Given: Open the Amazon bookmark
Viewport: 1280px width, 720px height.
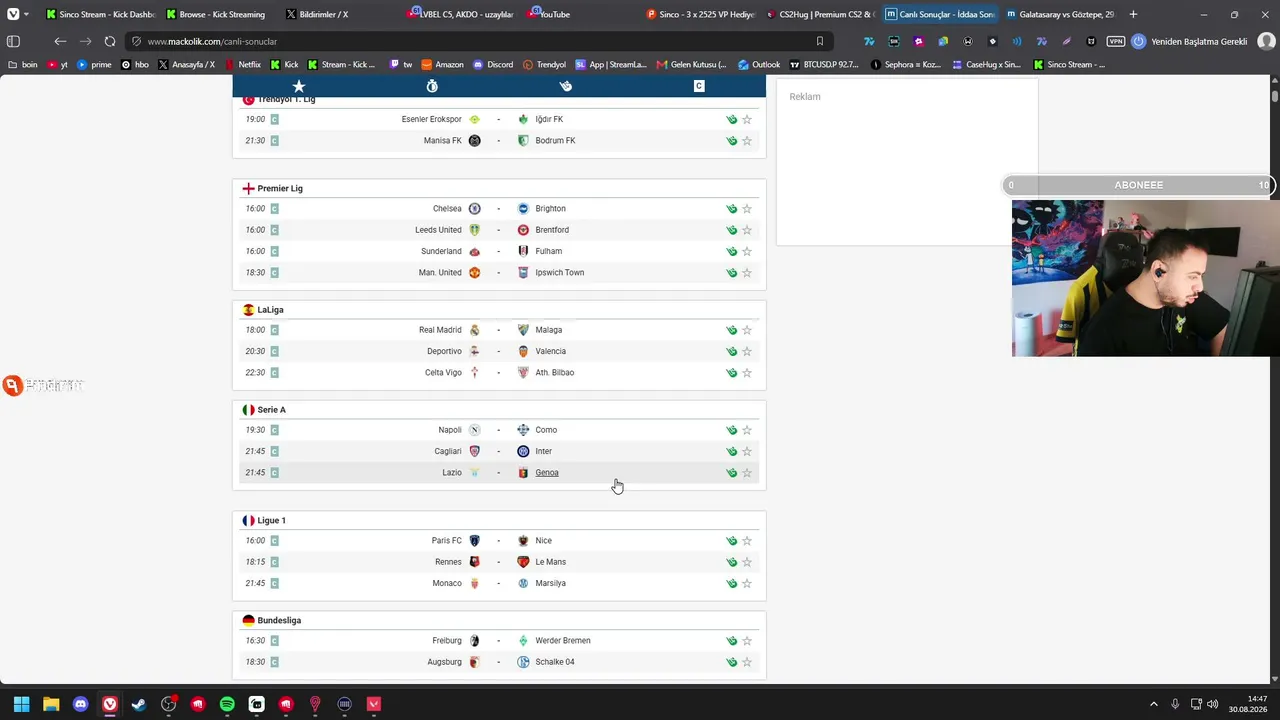Looking at the screenshot, I should tap(442, 64).
